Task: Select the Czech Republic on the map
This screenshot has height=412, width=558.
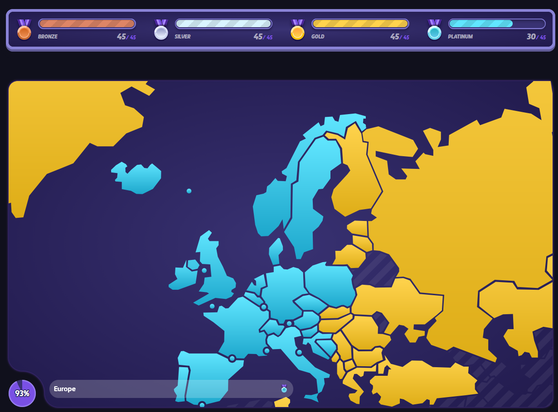Action: click(x=310, y=302)
